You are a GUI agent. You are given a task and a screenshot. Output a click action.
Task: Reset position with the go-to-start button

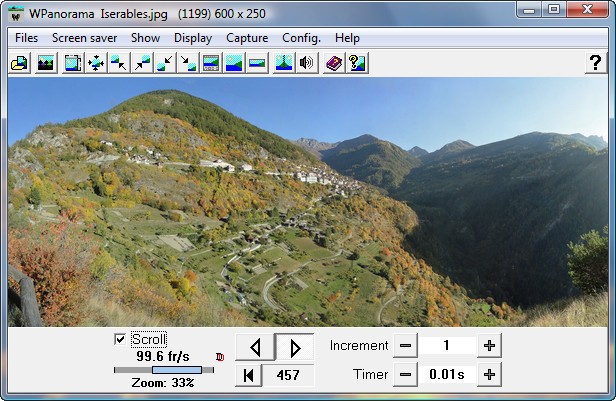(248, 375)
